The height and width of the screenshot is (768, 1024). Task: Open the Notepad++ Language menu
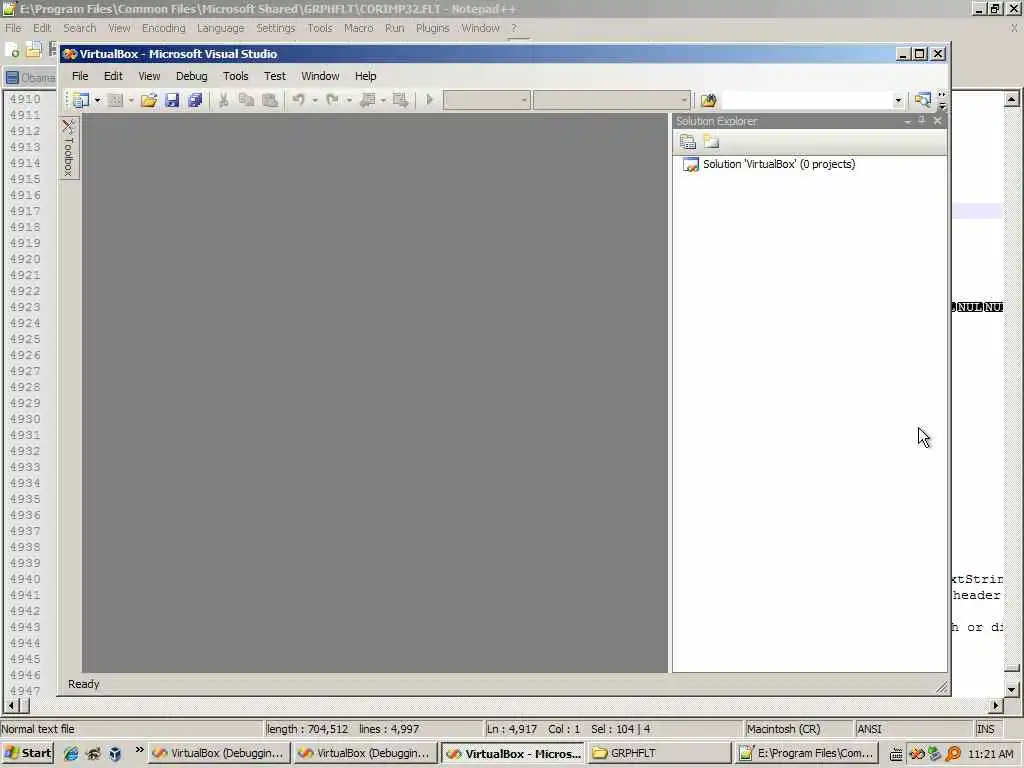221,28
